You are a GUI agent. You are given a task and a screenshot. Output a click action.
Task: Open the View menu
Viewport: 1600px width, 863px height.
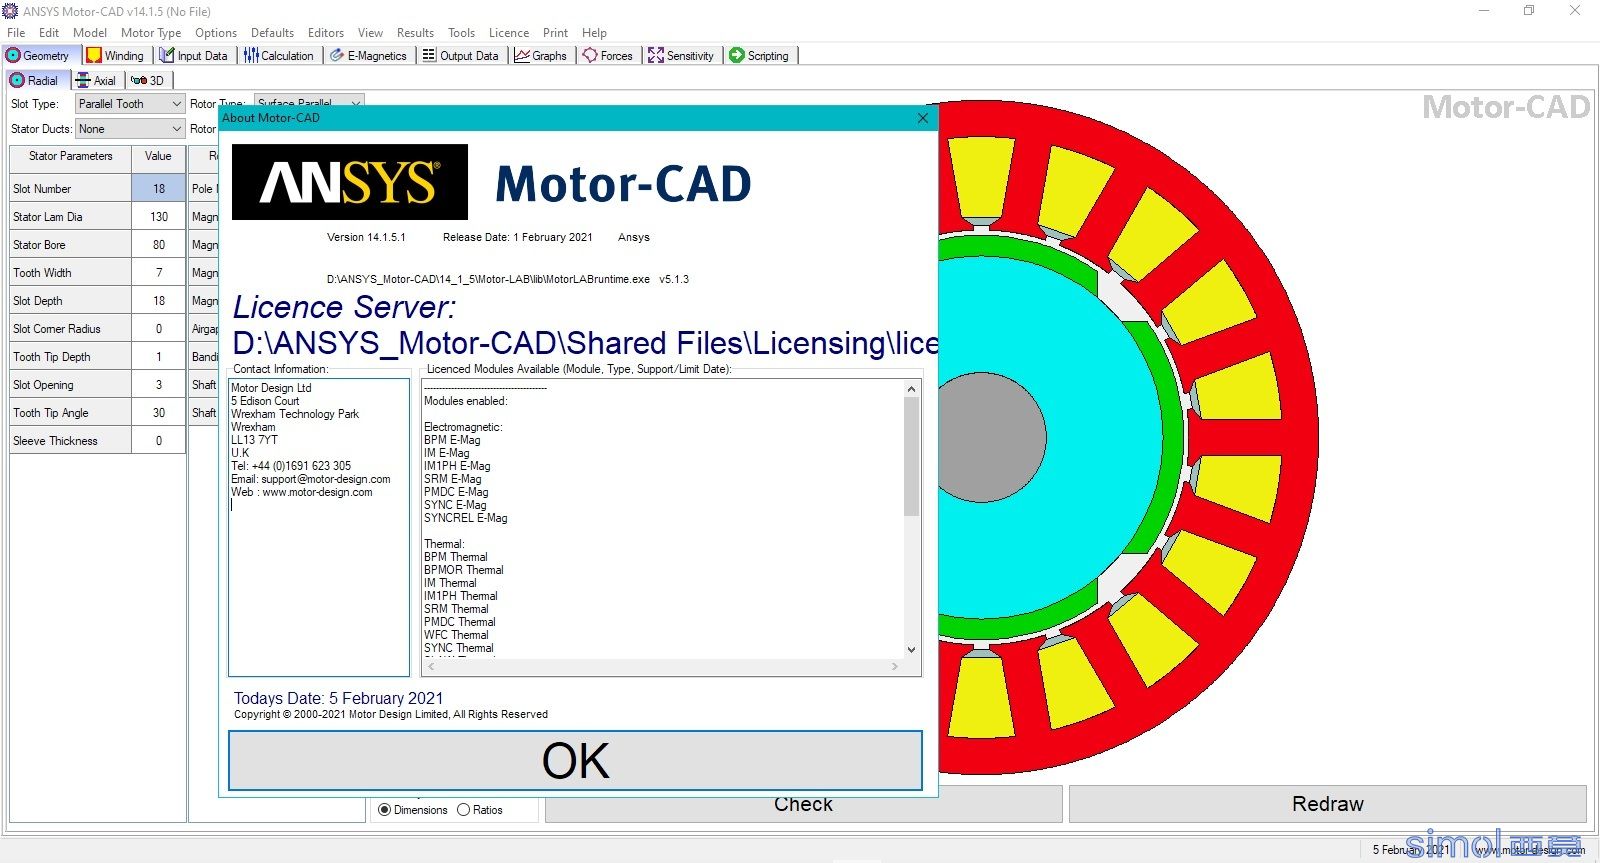pos(370,33)
